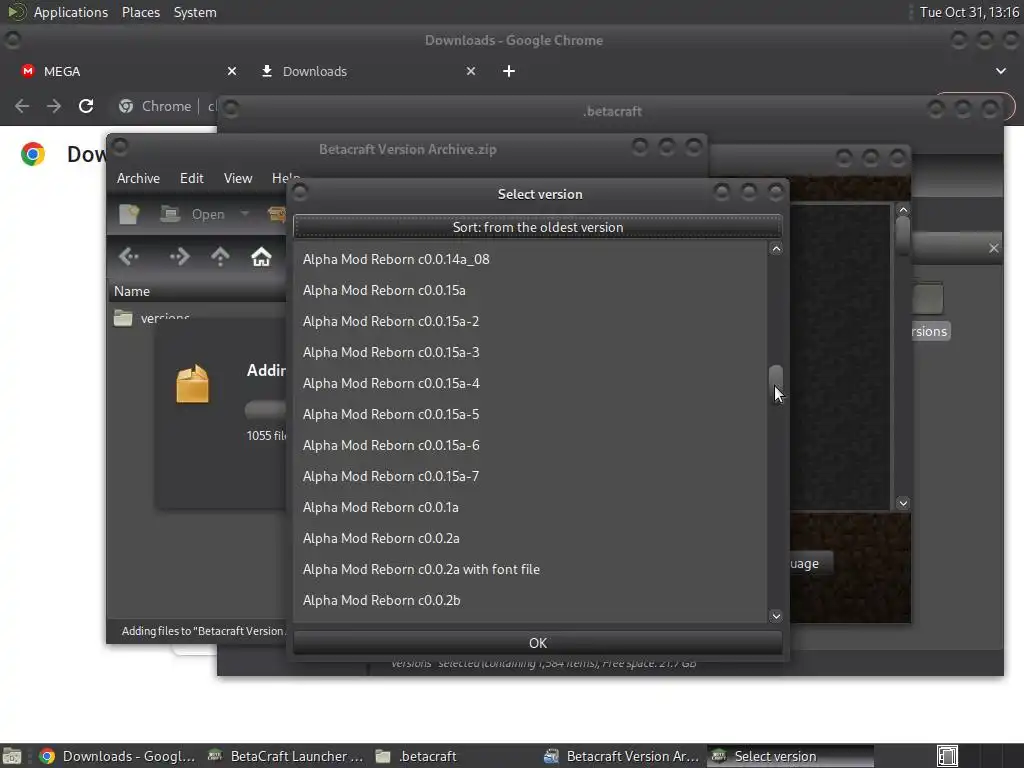Switch to BetaCraft Launcher taskbar item
The image size is (1024, 768).
tap(286, 756)
